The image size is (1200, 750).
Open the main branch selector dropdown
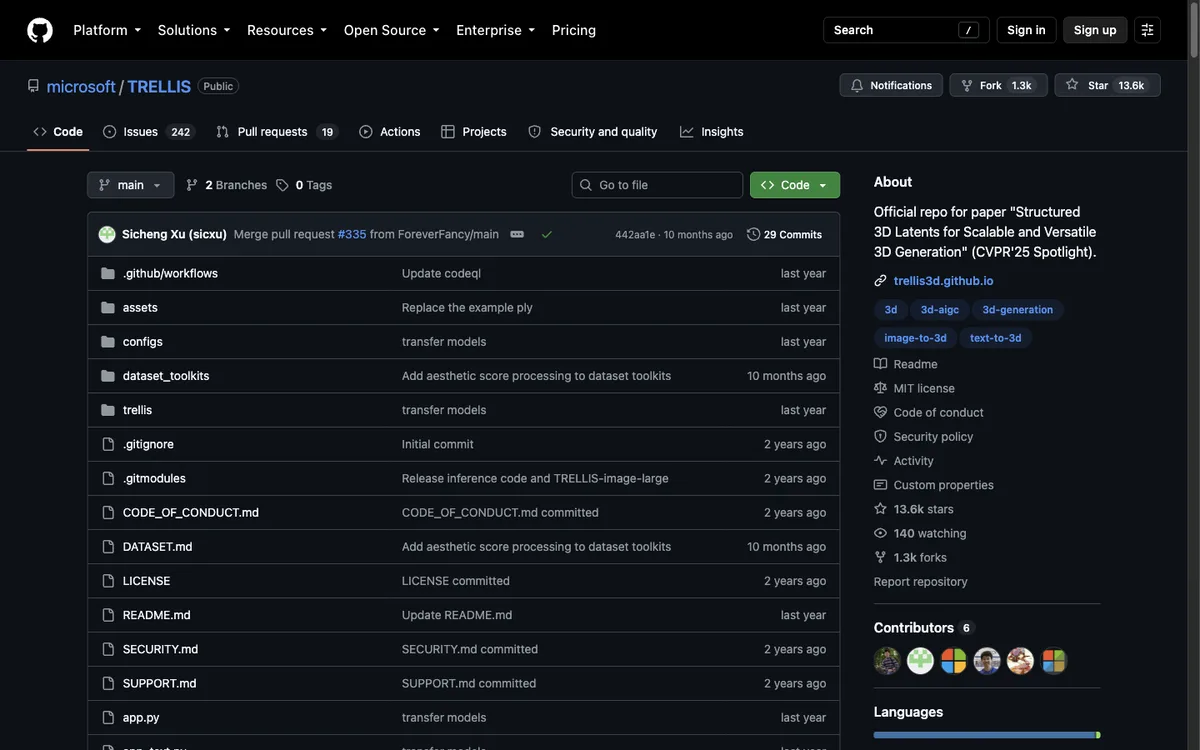(x=131, y=185)
